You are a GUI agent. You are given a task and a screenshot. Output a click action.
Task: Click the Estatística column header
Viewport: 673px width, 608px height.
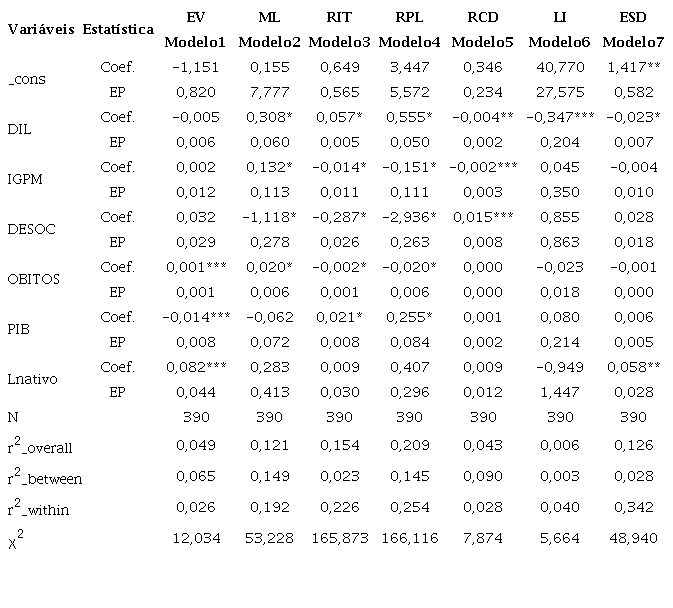[118, 29]
